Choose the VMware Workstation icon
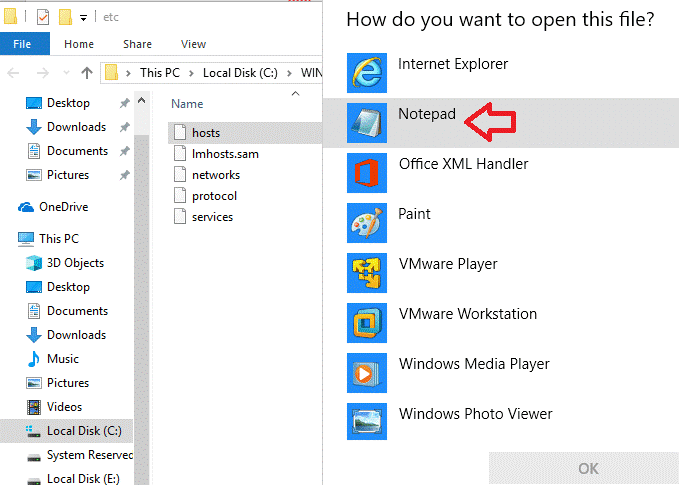 tap(366, 323)
